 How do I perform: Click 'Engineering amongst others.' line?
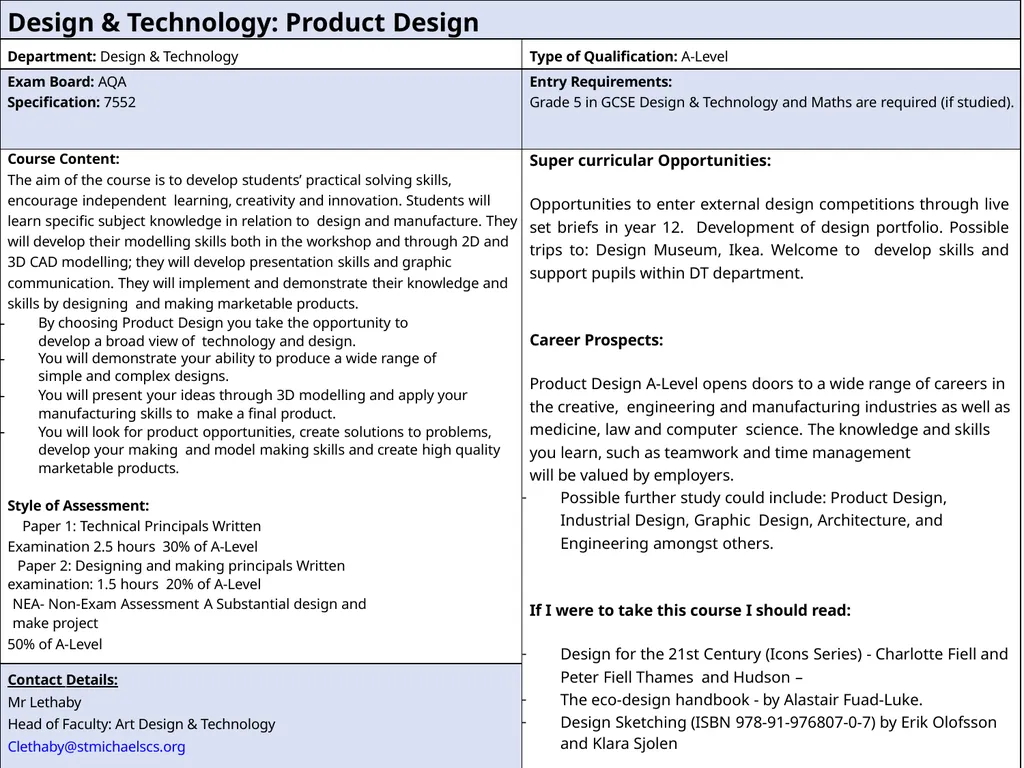tap(667, 543)
